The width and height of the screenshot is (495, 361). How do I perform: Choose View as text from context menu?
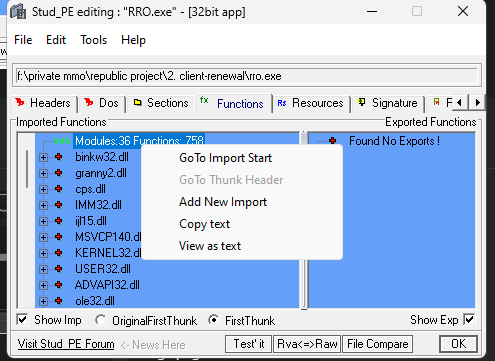coord(242,246)
